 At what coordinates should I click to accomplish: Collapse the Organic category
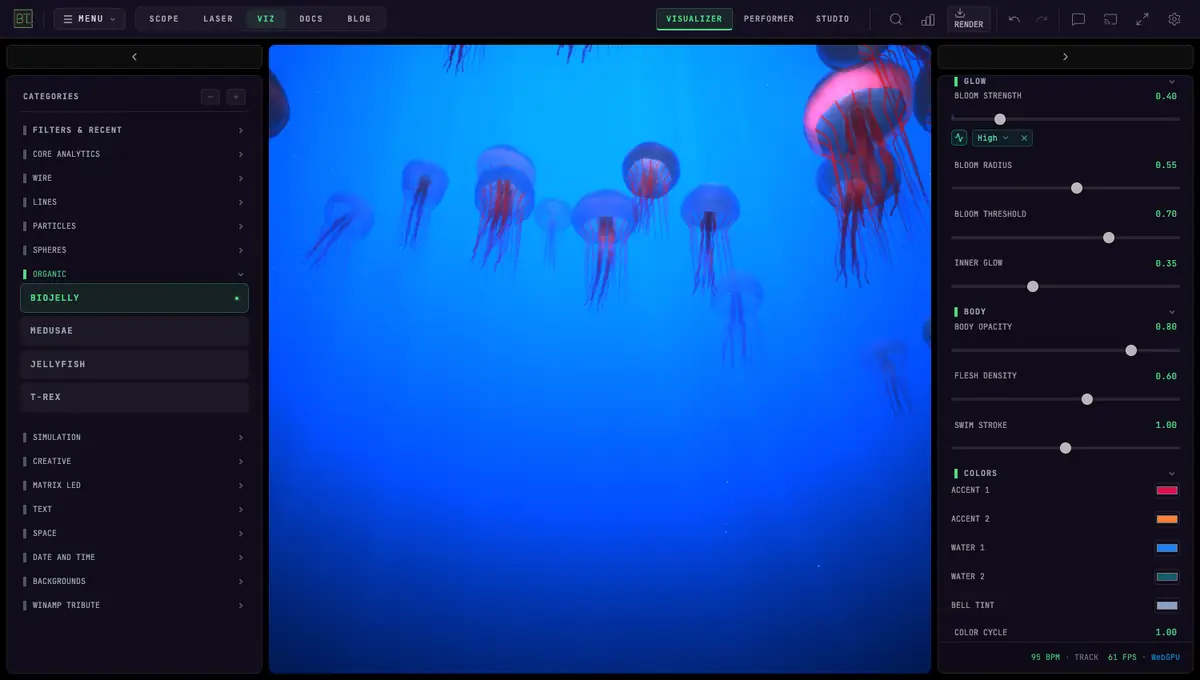[134, 274]
